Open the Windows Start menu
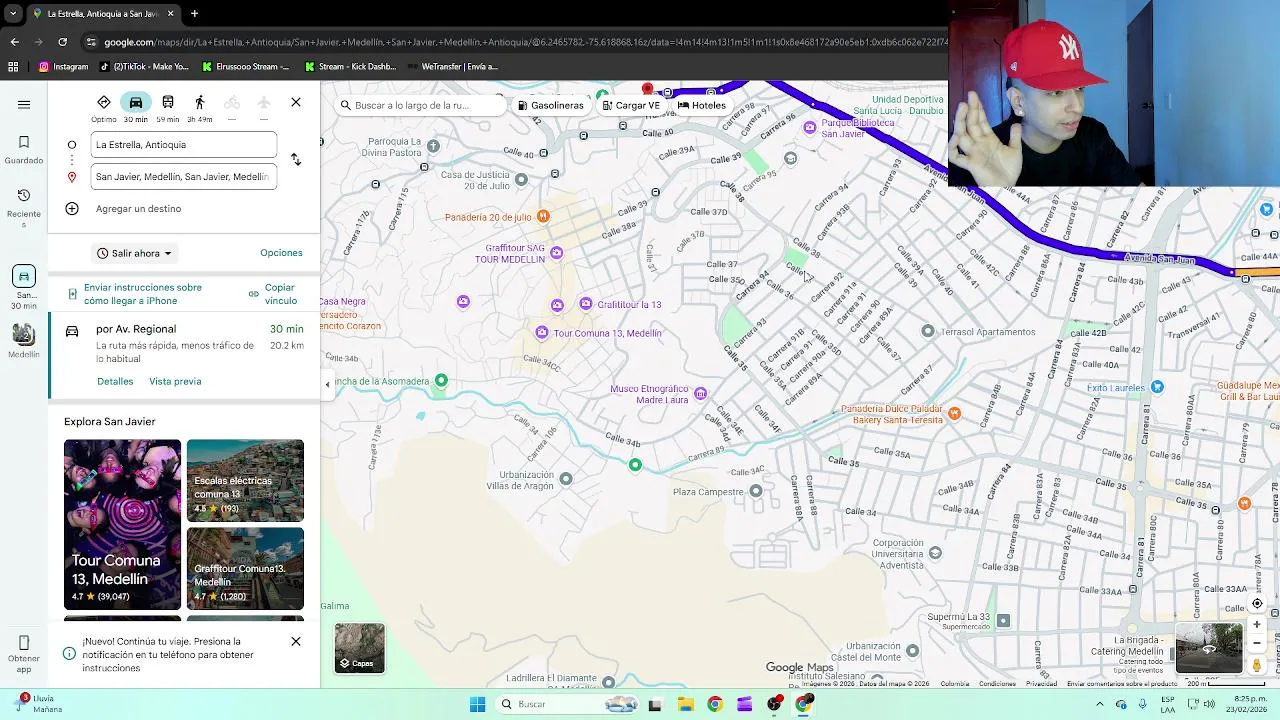The width and height of the screenshot is (1280, 720). point(477,704)
